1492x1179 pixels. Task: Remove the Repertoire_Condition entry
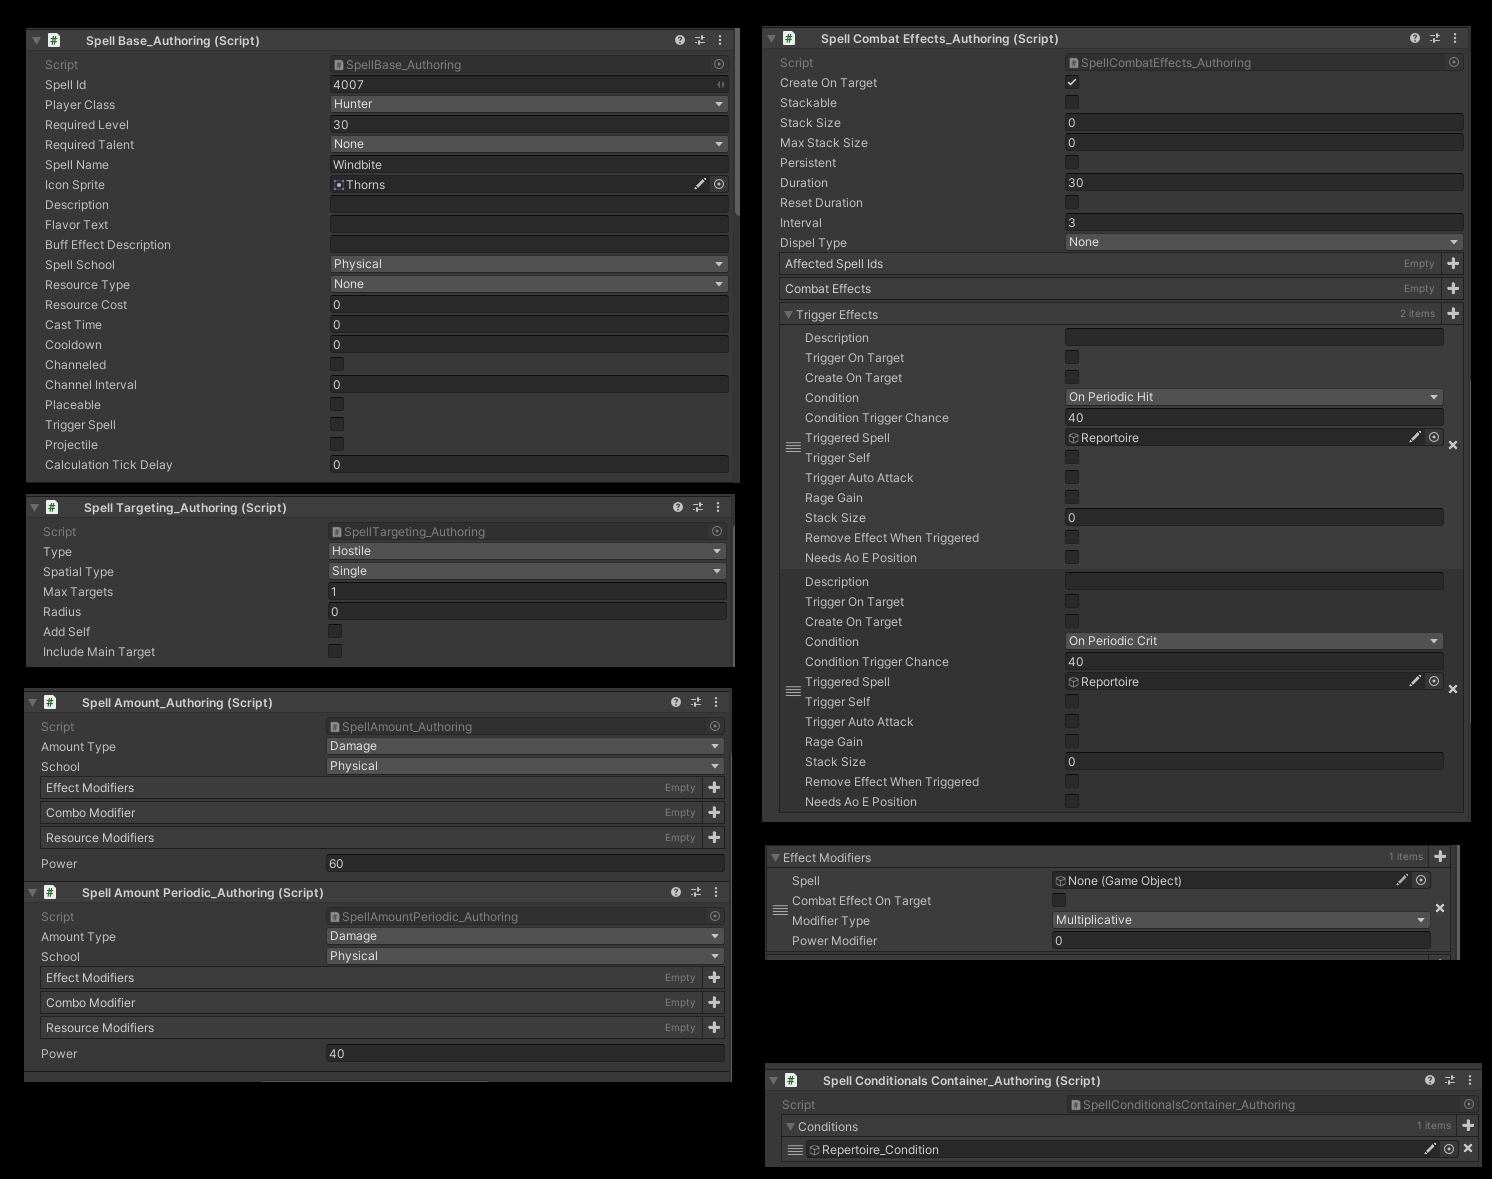pyautogui.click(x=1468, y=1149)
